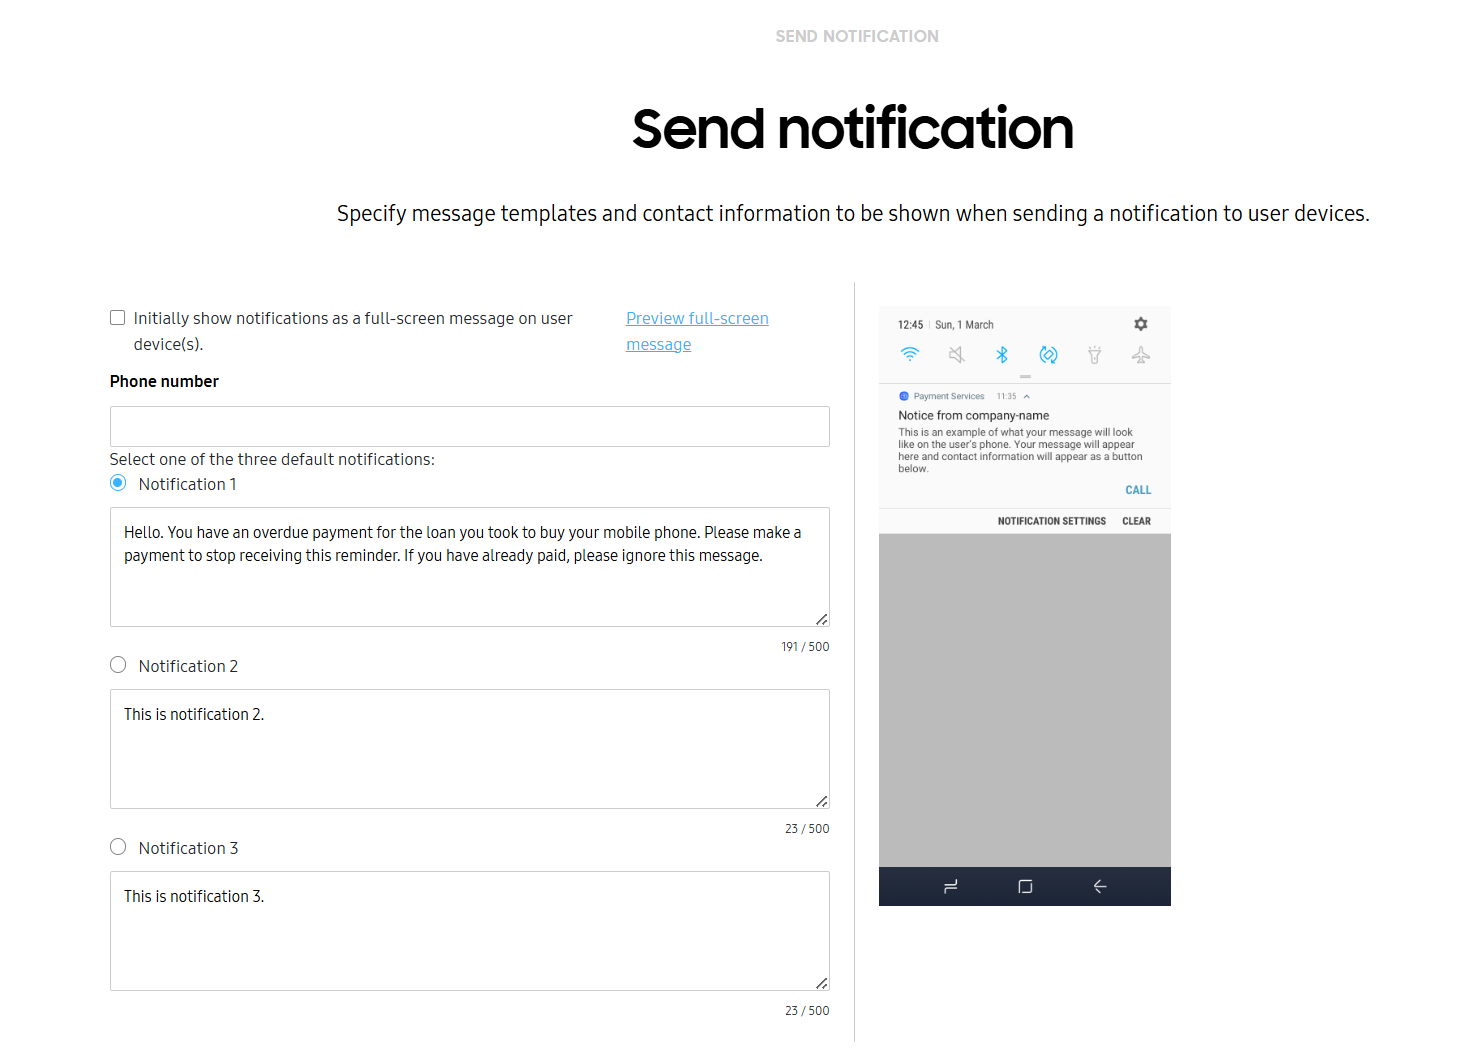Click the Wi-Fi icon in phone preview
The image size is (1477, 1063).
[x=910, y=354]
